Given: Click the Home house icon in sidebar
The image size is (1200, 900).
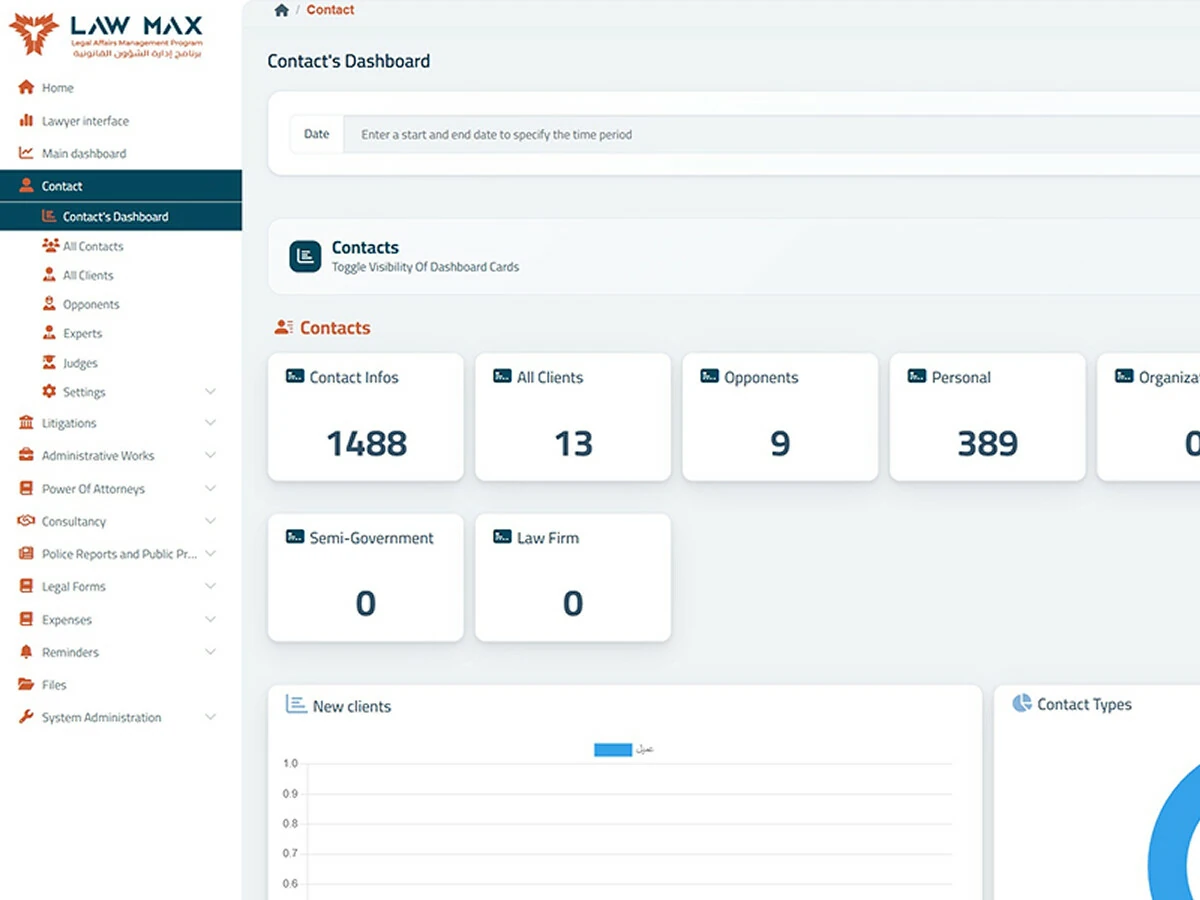Looking at the screenshot, I should (x=26, y=88).
